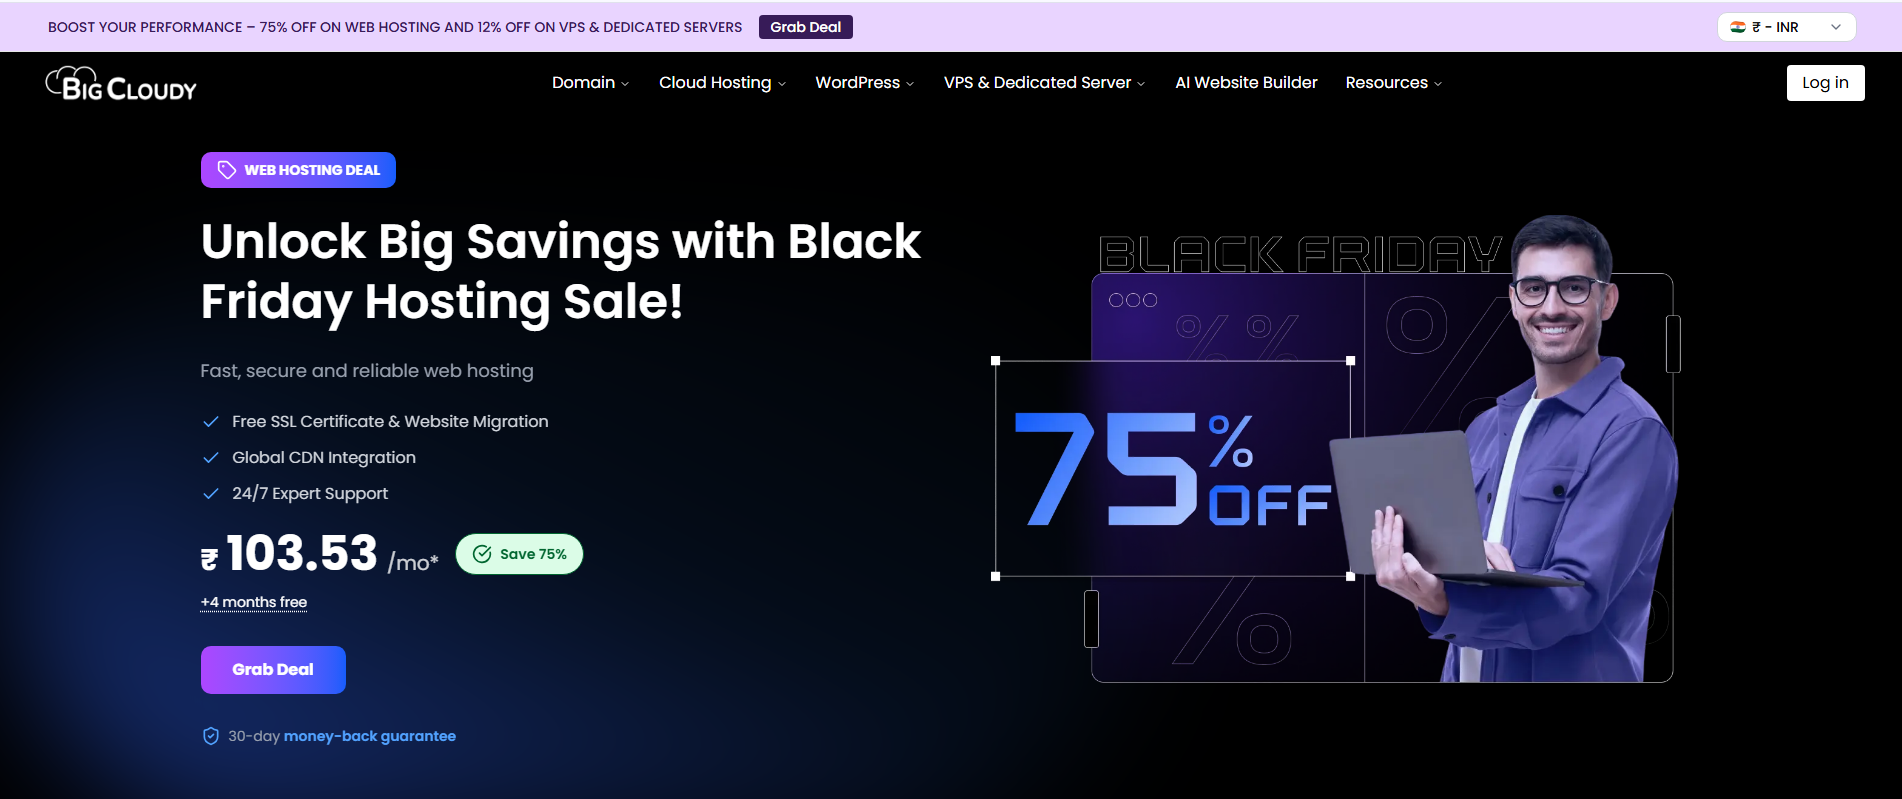This screenshot has height=799, width=1902.
Task: Click checkmark beside 24/7 Expert Support
Action: (211, 494)
